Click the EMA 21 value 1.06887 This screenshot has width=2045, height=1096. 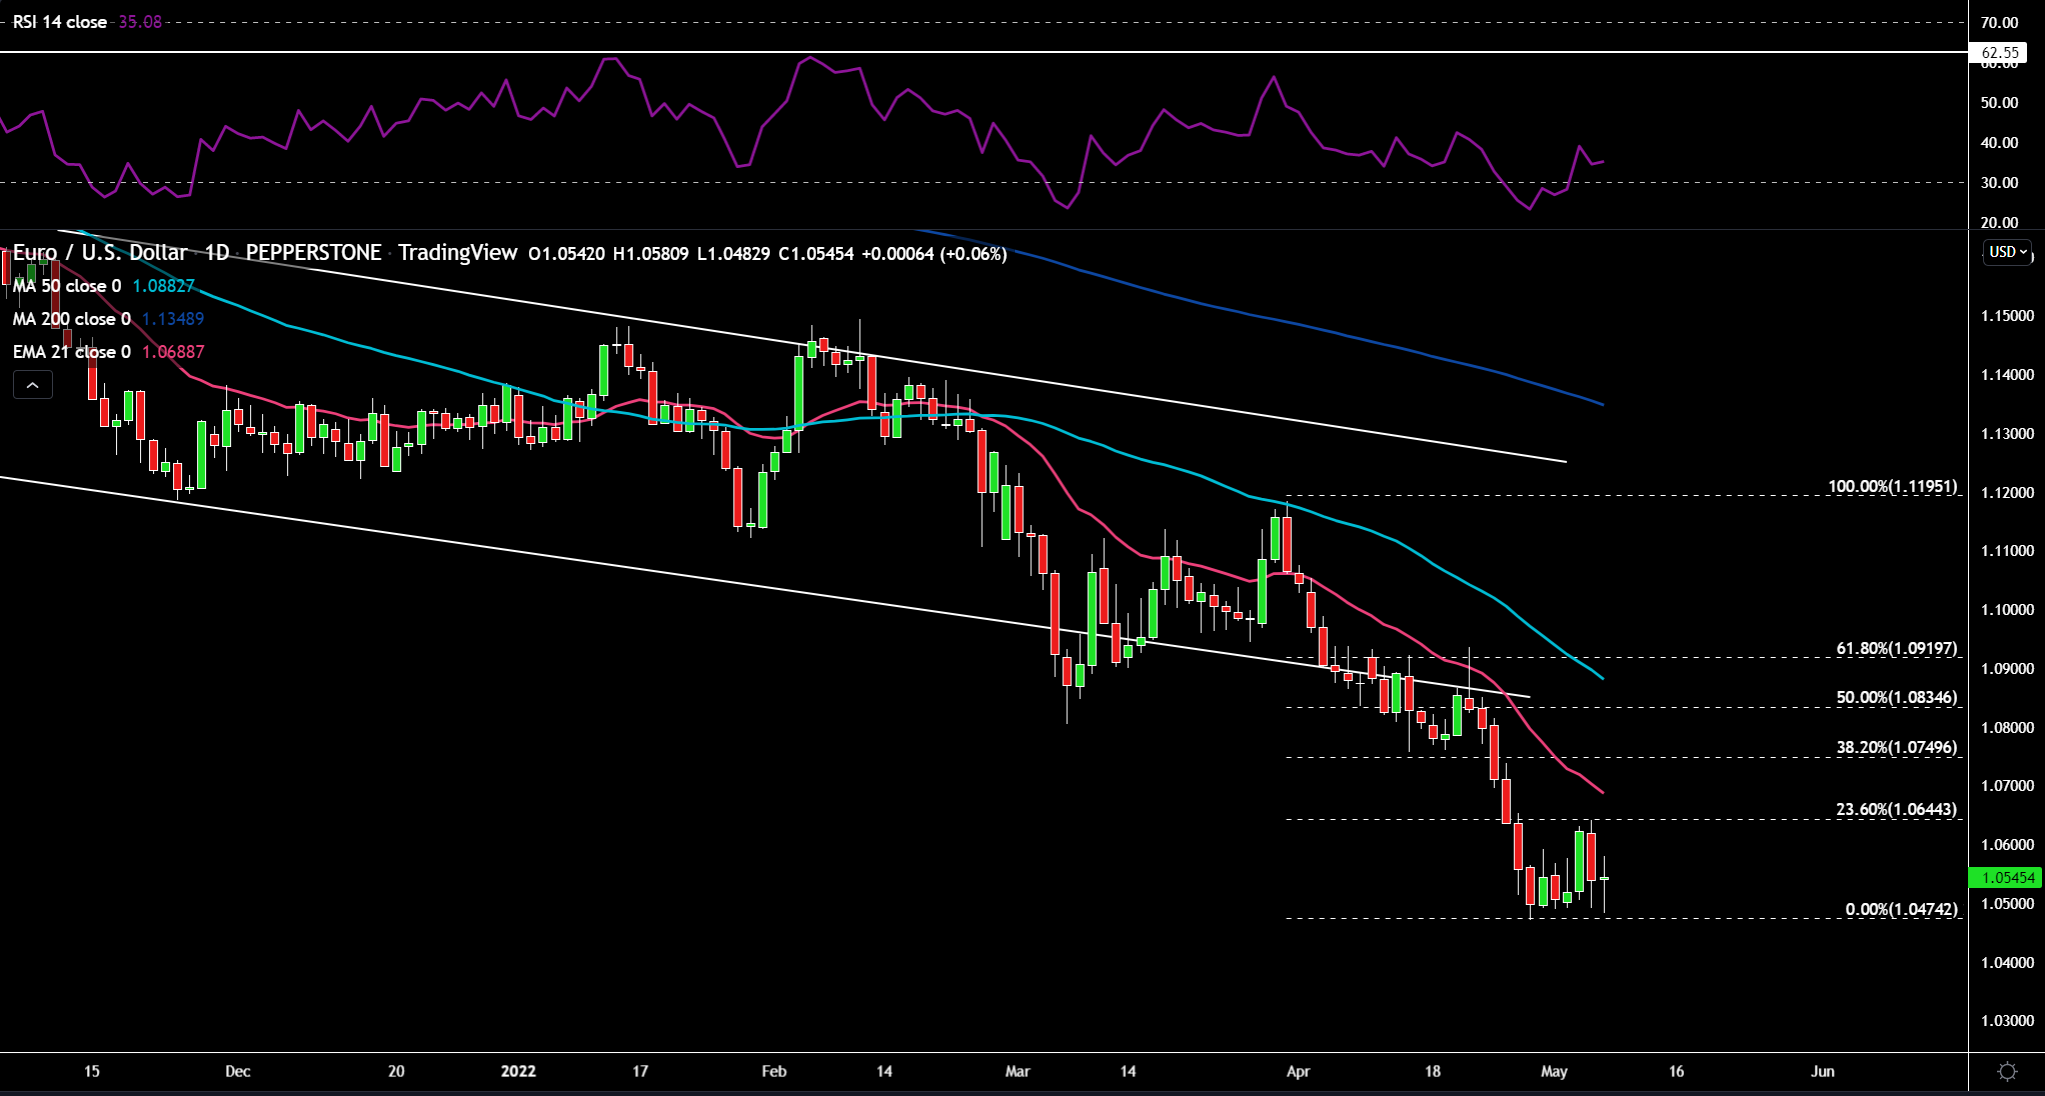(x=173, y=352)
